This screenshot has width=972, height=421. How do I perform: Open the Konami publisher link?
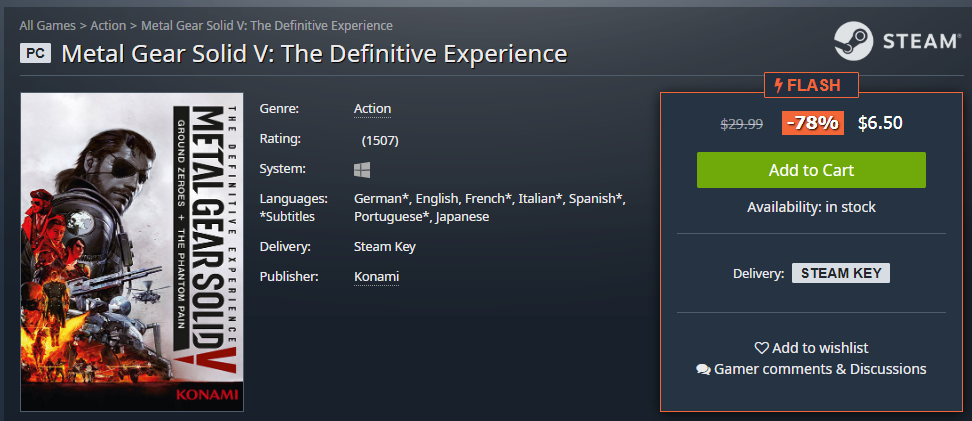(x=376, y=277)
